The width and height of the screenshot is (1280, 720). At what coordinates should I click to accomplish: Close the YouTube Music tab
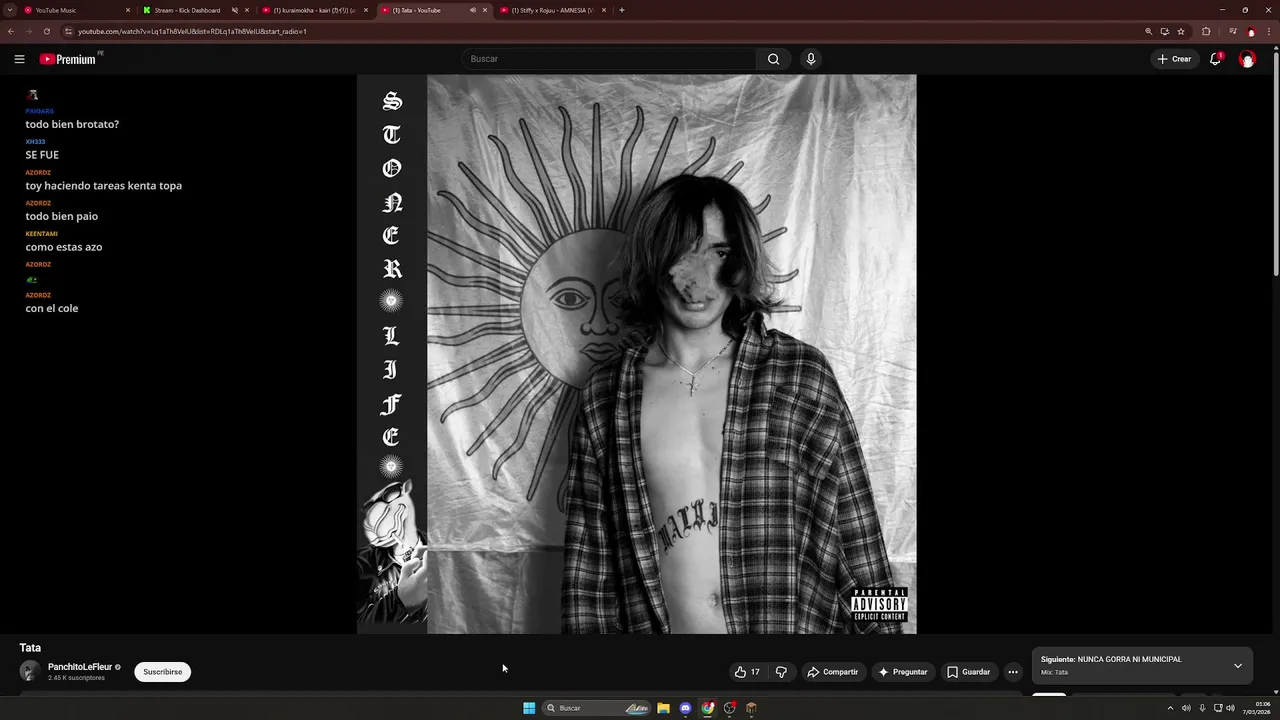(x=128, y=10)
